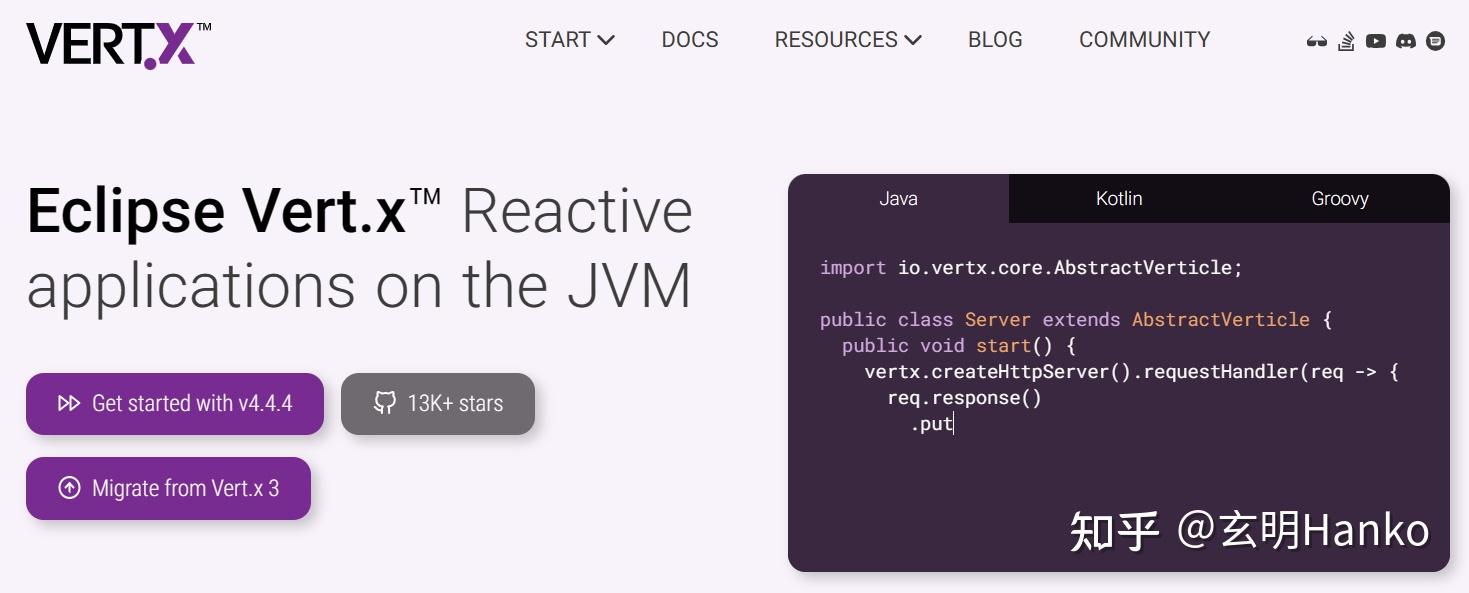Switch code sample to Kotlin tab
Viewport: 1469px width, 593px height.
point(1119,198)
